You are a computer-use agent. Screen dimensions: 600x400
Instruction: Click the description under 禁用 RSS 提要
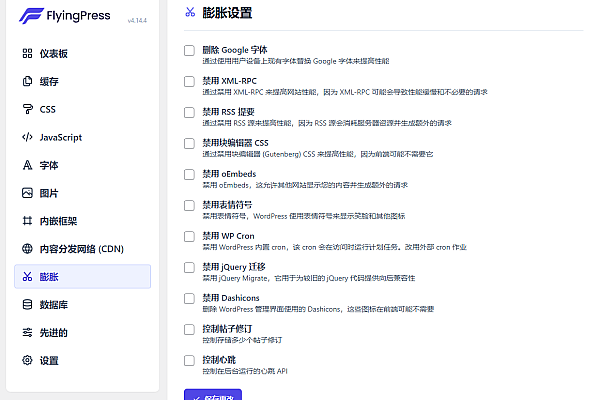(327, 123)
